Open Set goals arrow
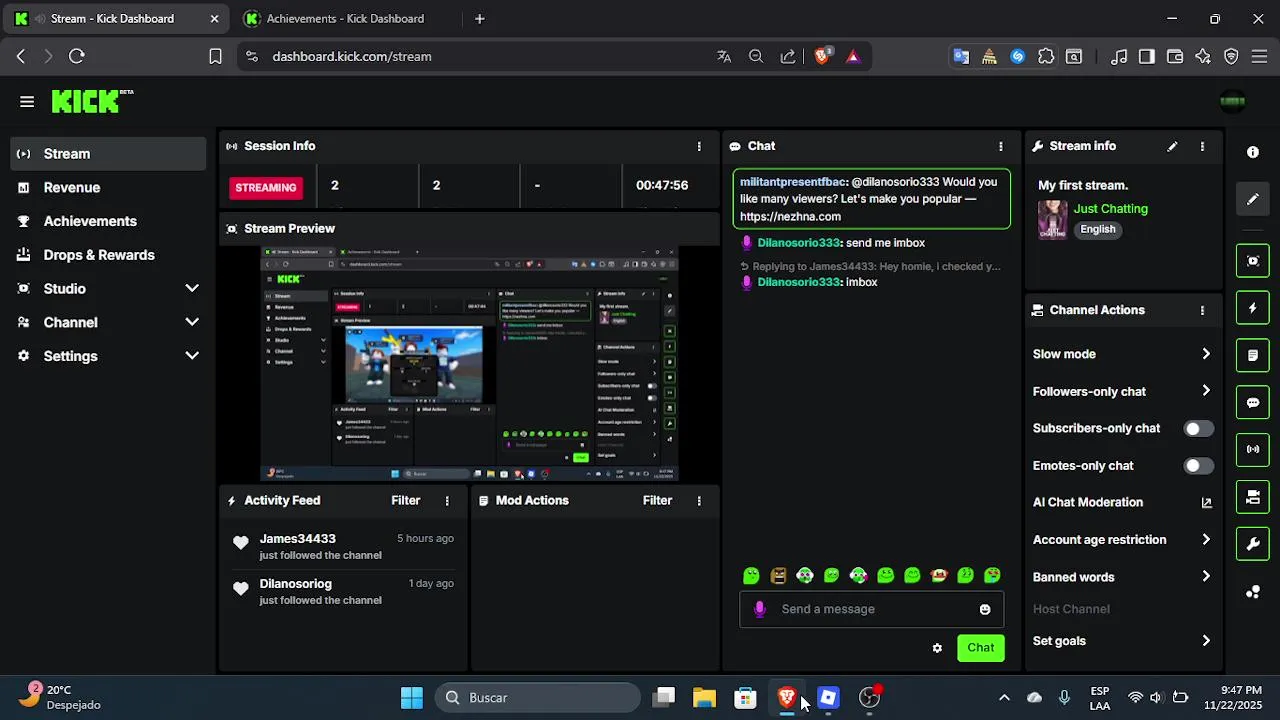 point(1206,641)
